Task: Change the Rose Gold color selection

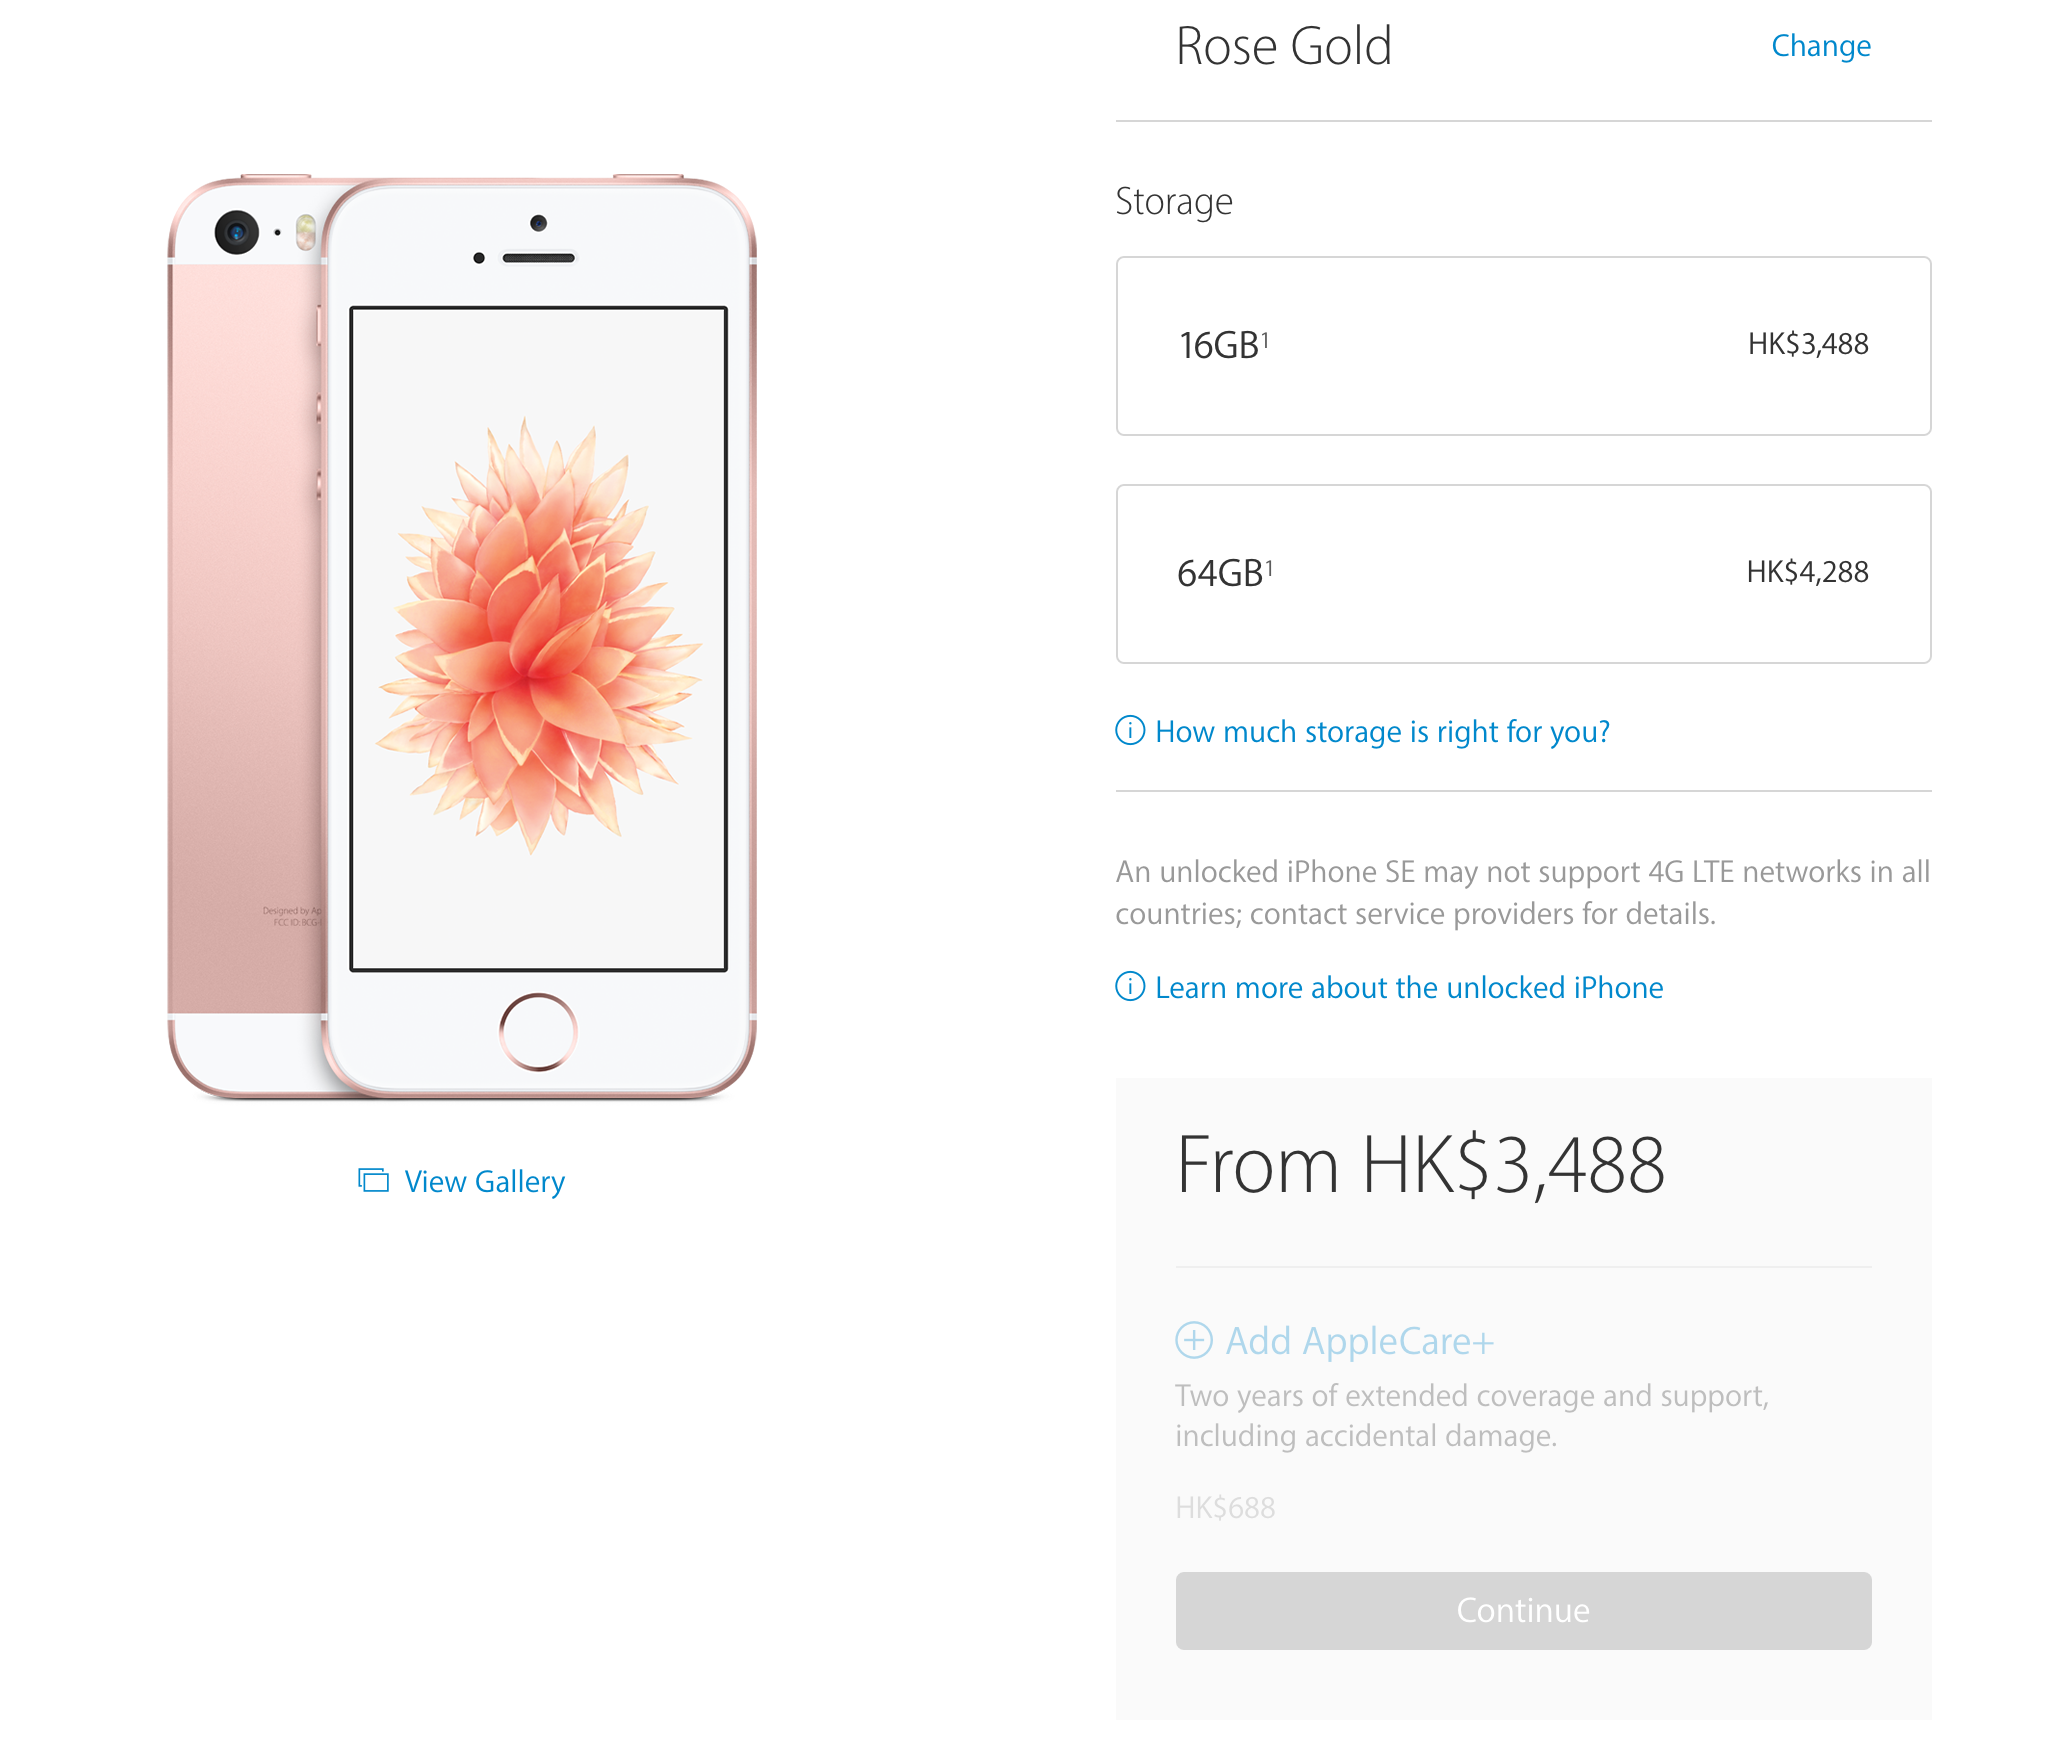Action: coord(1820,46)
